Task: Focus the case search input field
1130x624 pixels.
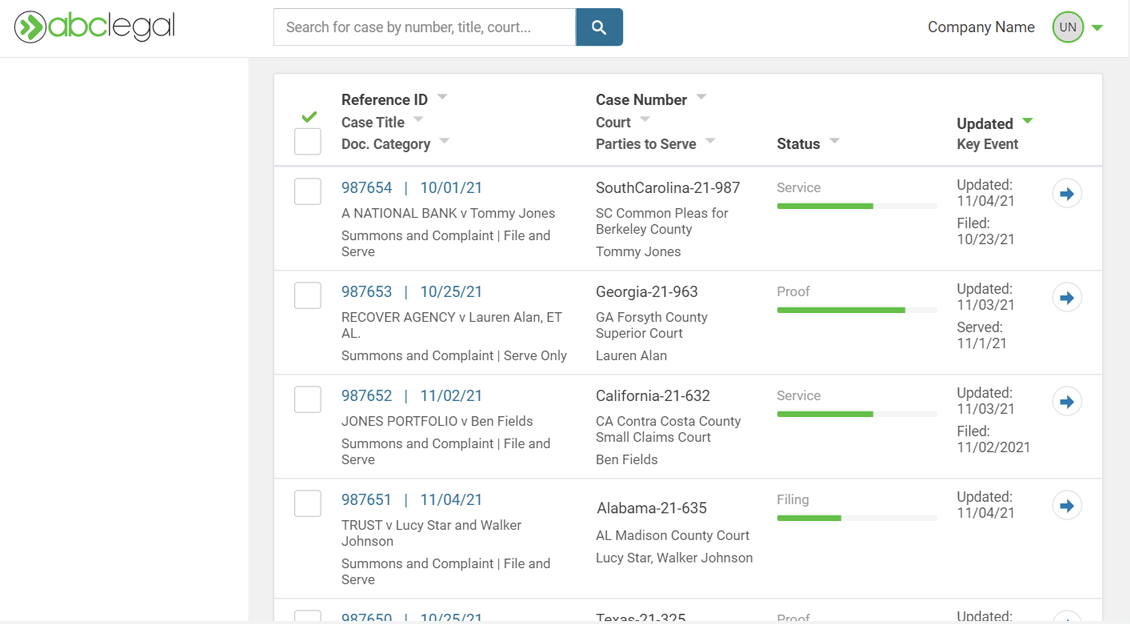Action: click(x=424, y=27)
